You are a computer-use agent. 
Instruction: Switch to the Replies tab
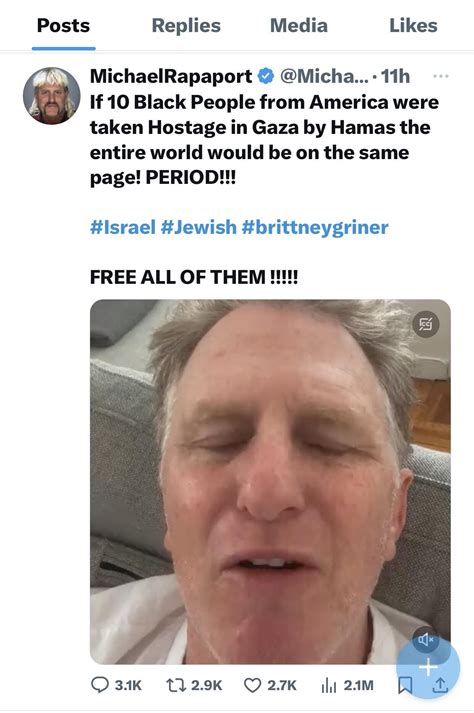(186, 25)
